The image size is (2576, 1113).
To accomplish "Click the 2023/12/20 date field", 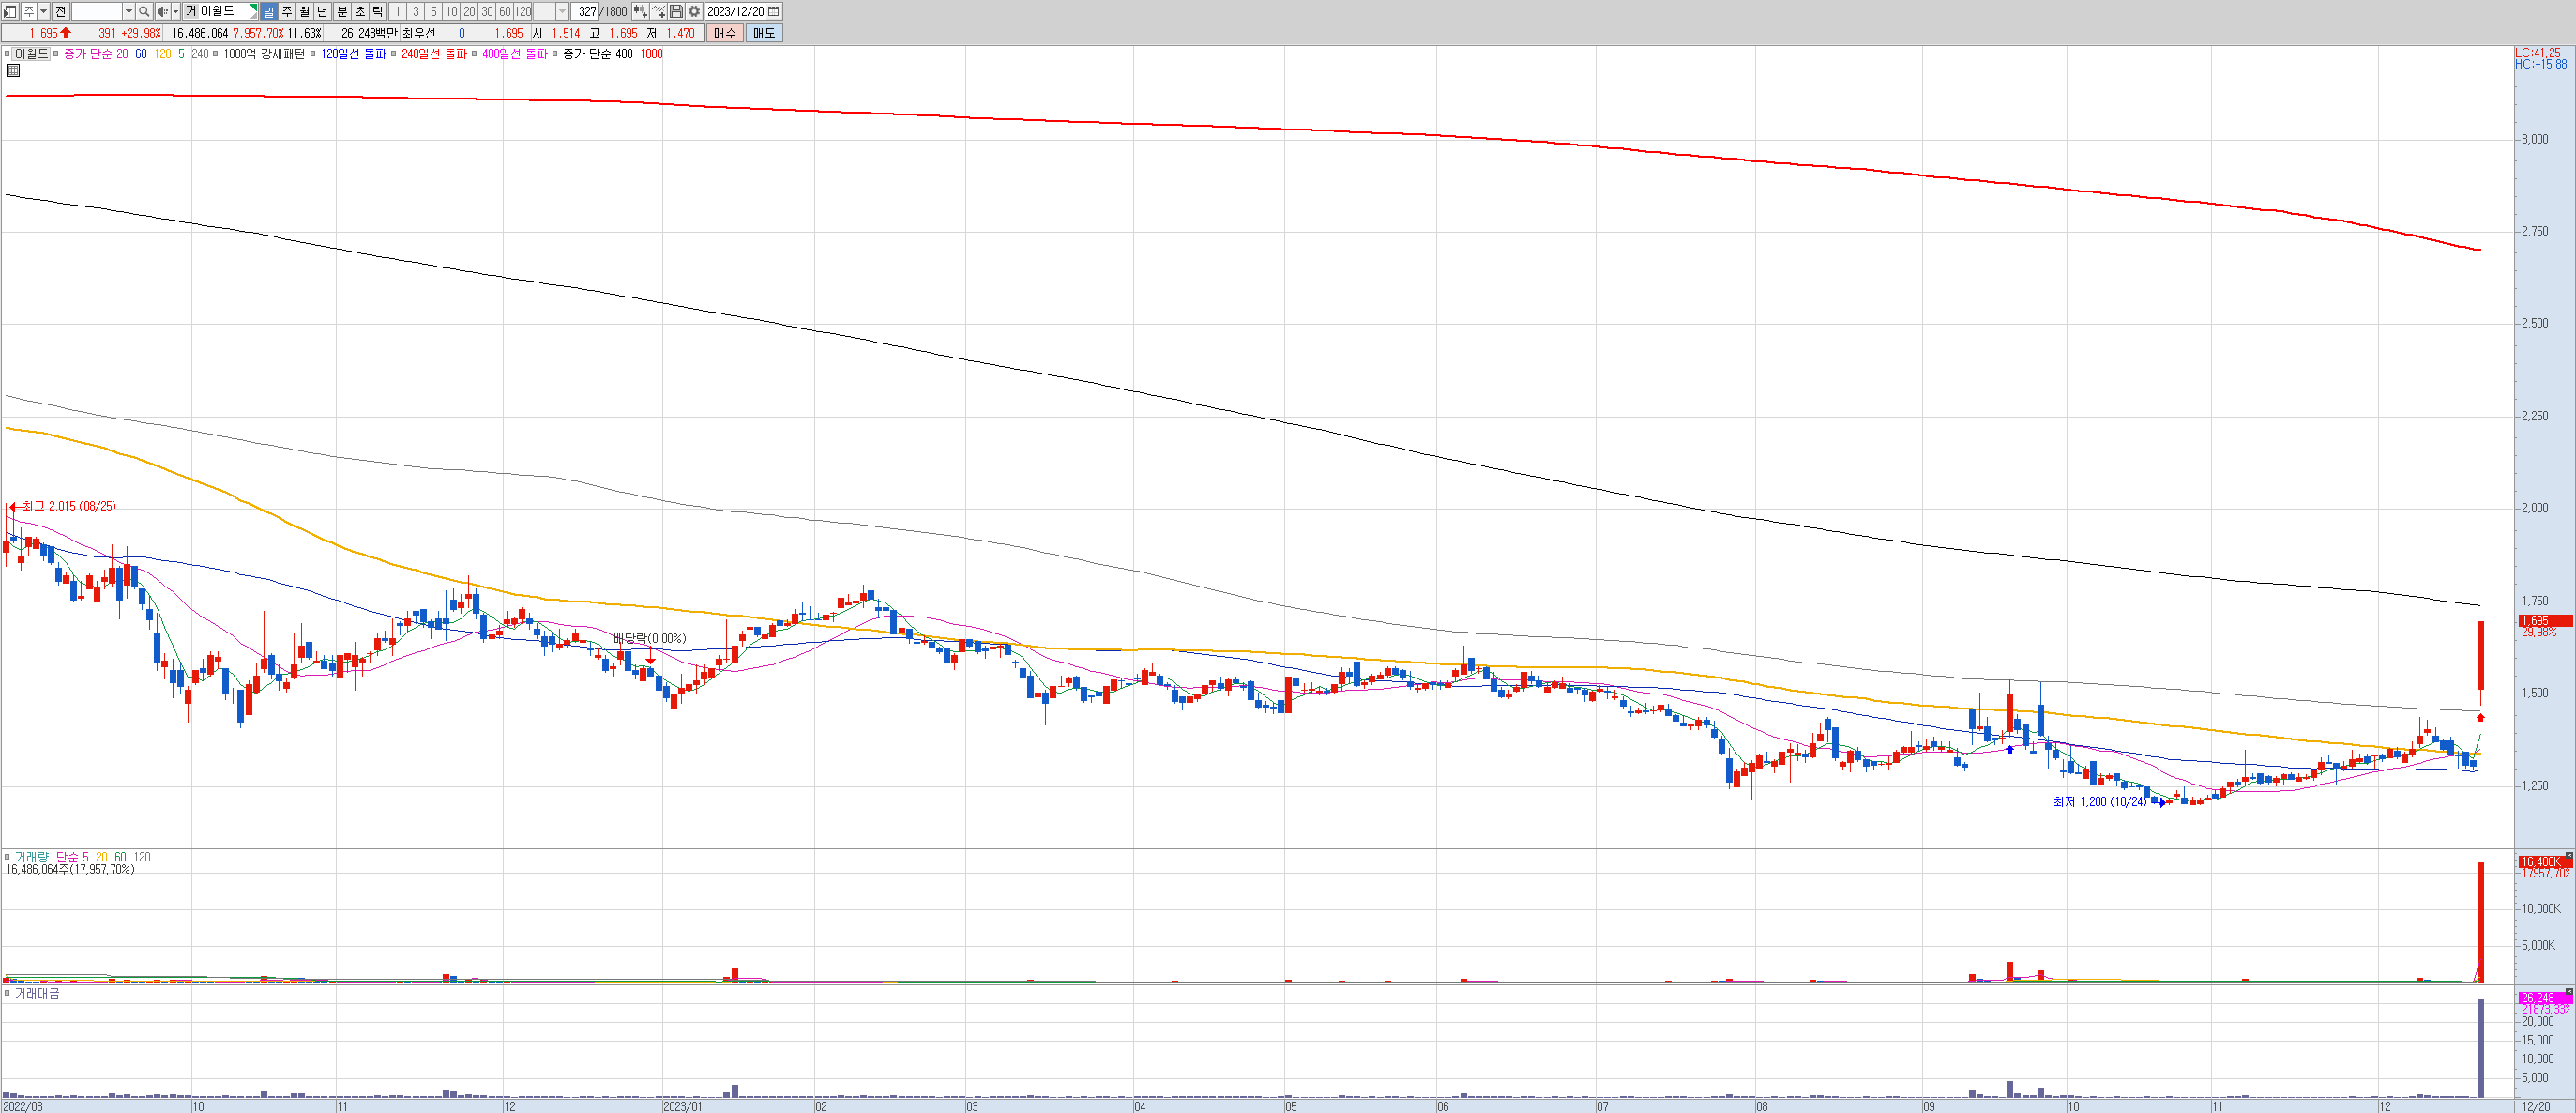I will coord(736,11).
